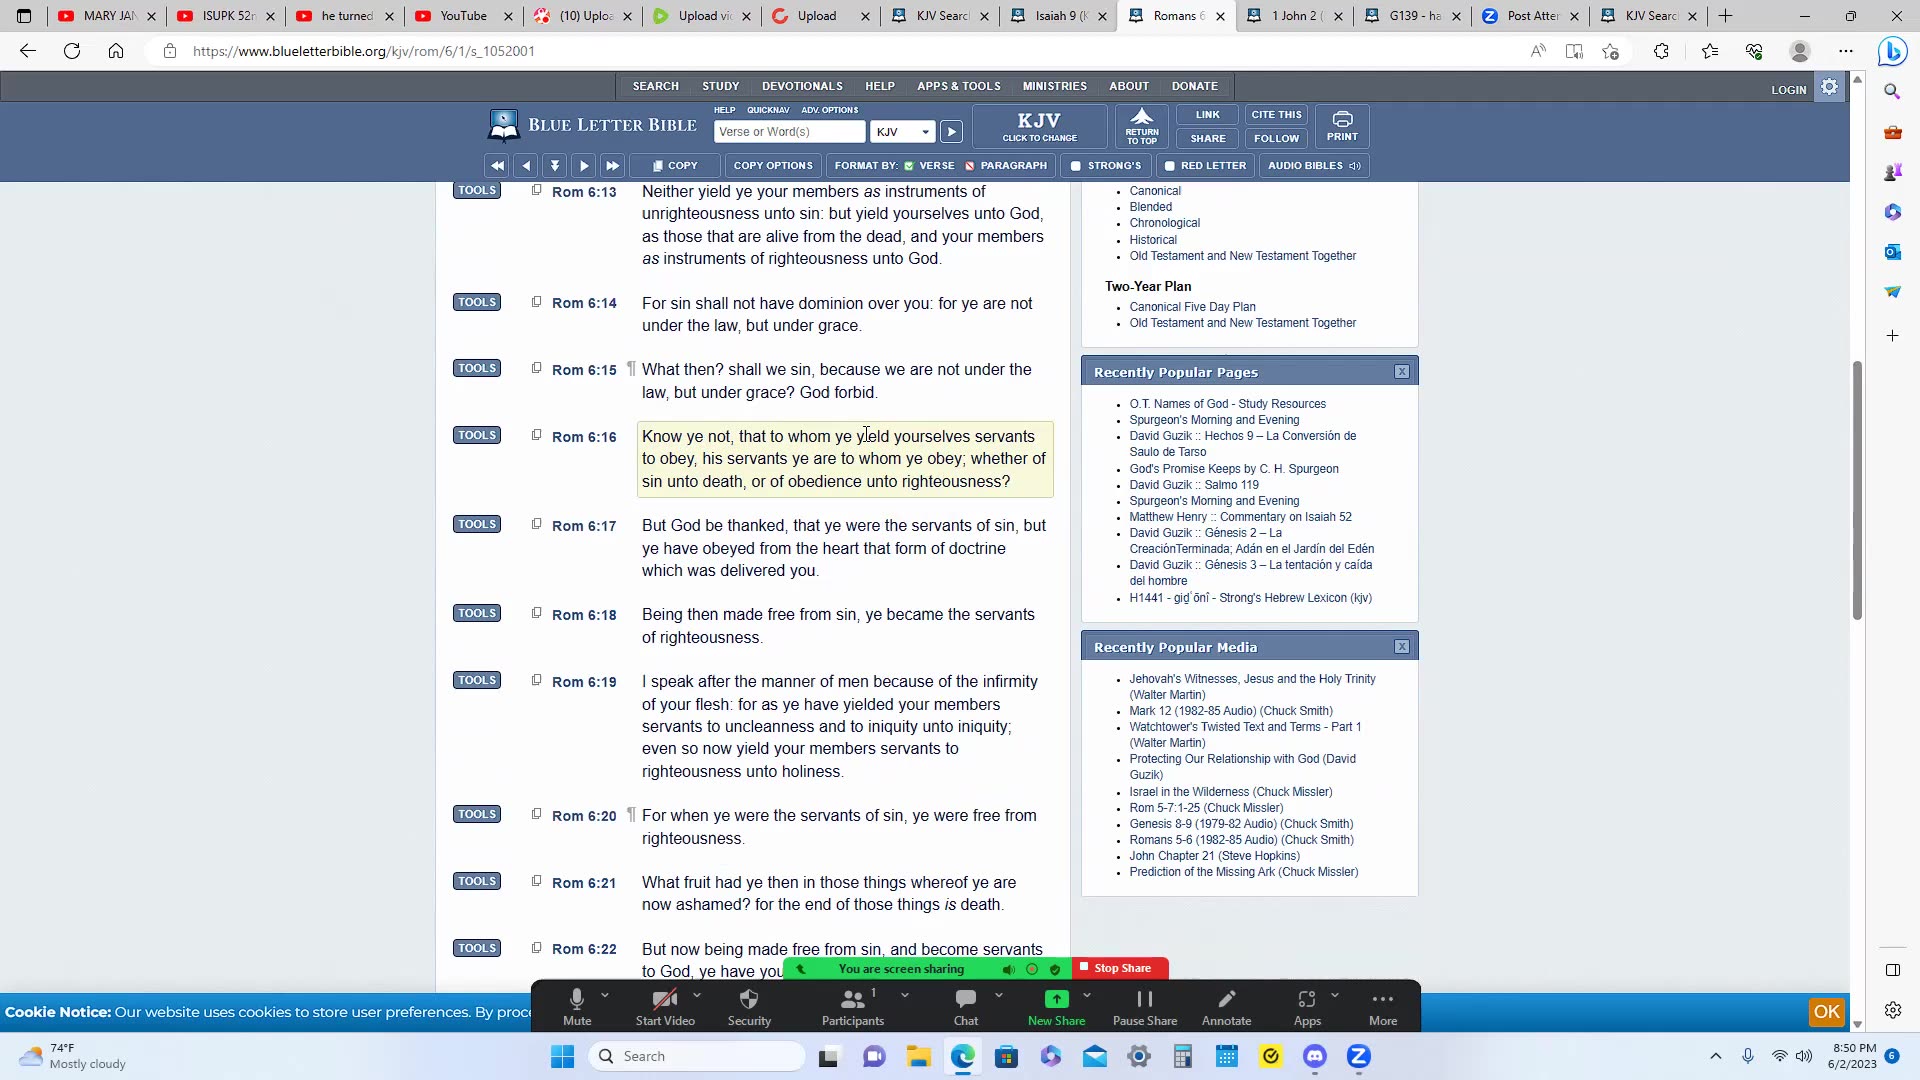Expand Start Video options arrow

coord(697,995)
